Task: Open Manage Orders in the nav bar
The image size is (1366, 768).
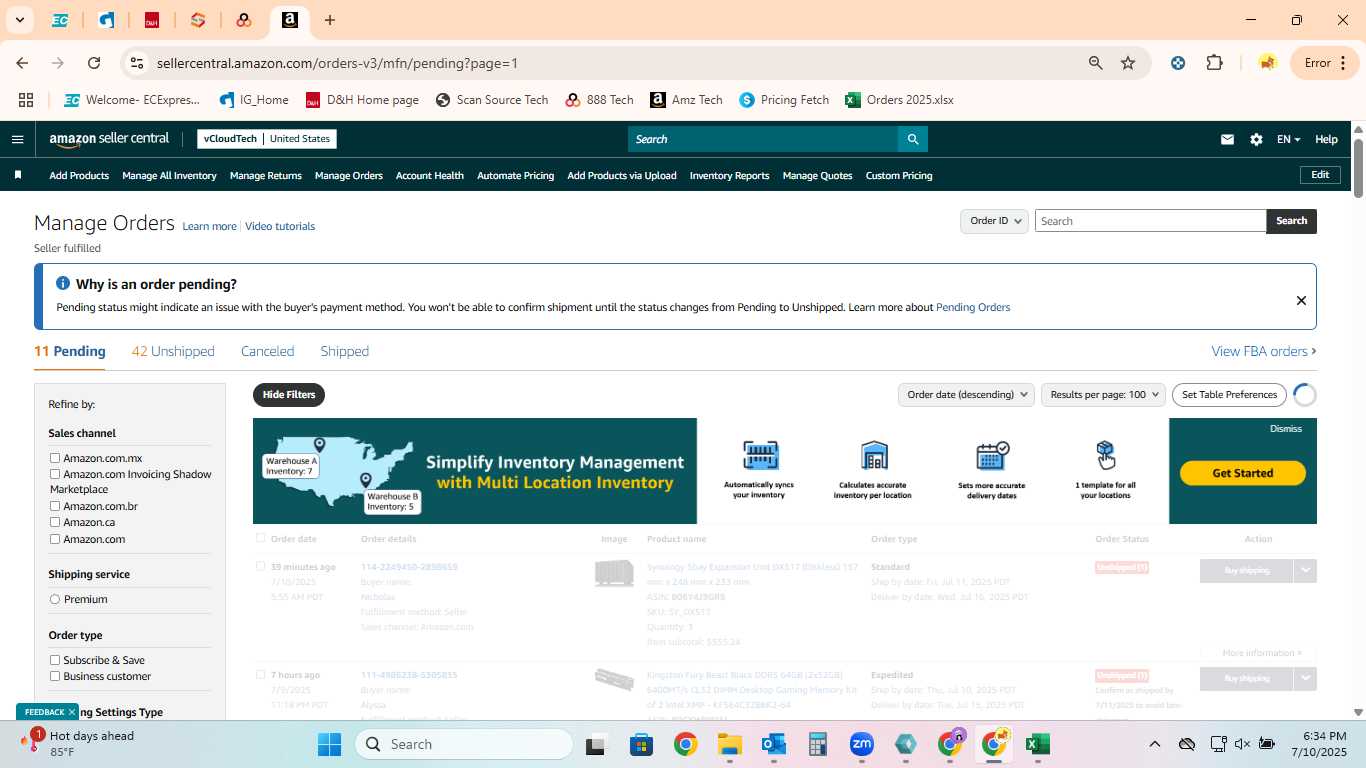Action: coord(349,175)
